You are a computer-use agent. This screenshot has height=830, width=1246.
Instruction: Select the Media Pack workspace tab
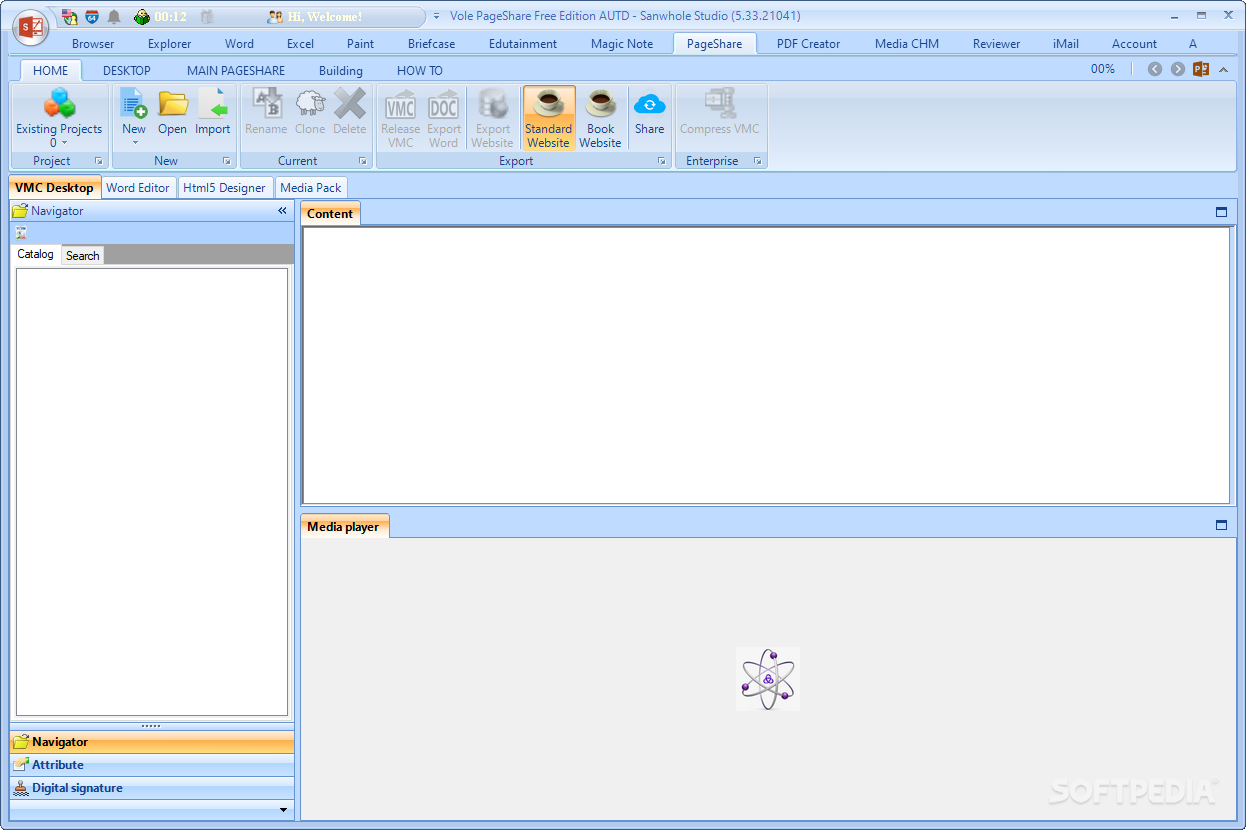[x=311, y=187]
